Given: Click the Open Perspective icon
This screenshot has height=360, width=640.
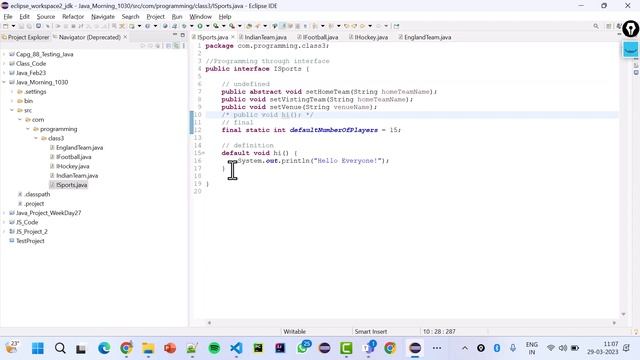Looking at the screenshot, I should point(609,26).
